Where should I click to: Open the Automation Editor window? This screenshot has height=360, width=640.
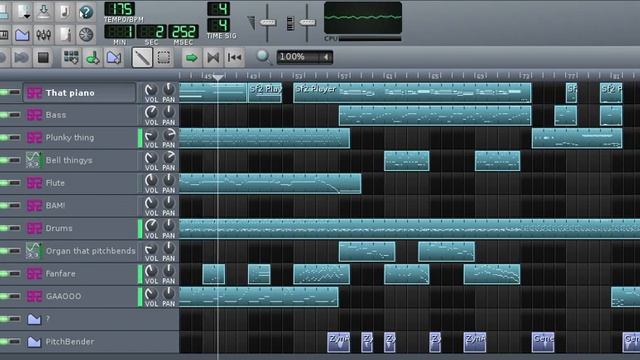click(x=22, y=35)
